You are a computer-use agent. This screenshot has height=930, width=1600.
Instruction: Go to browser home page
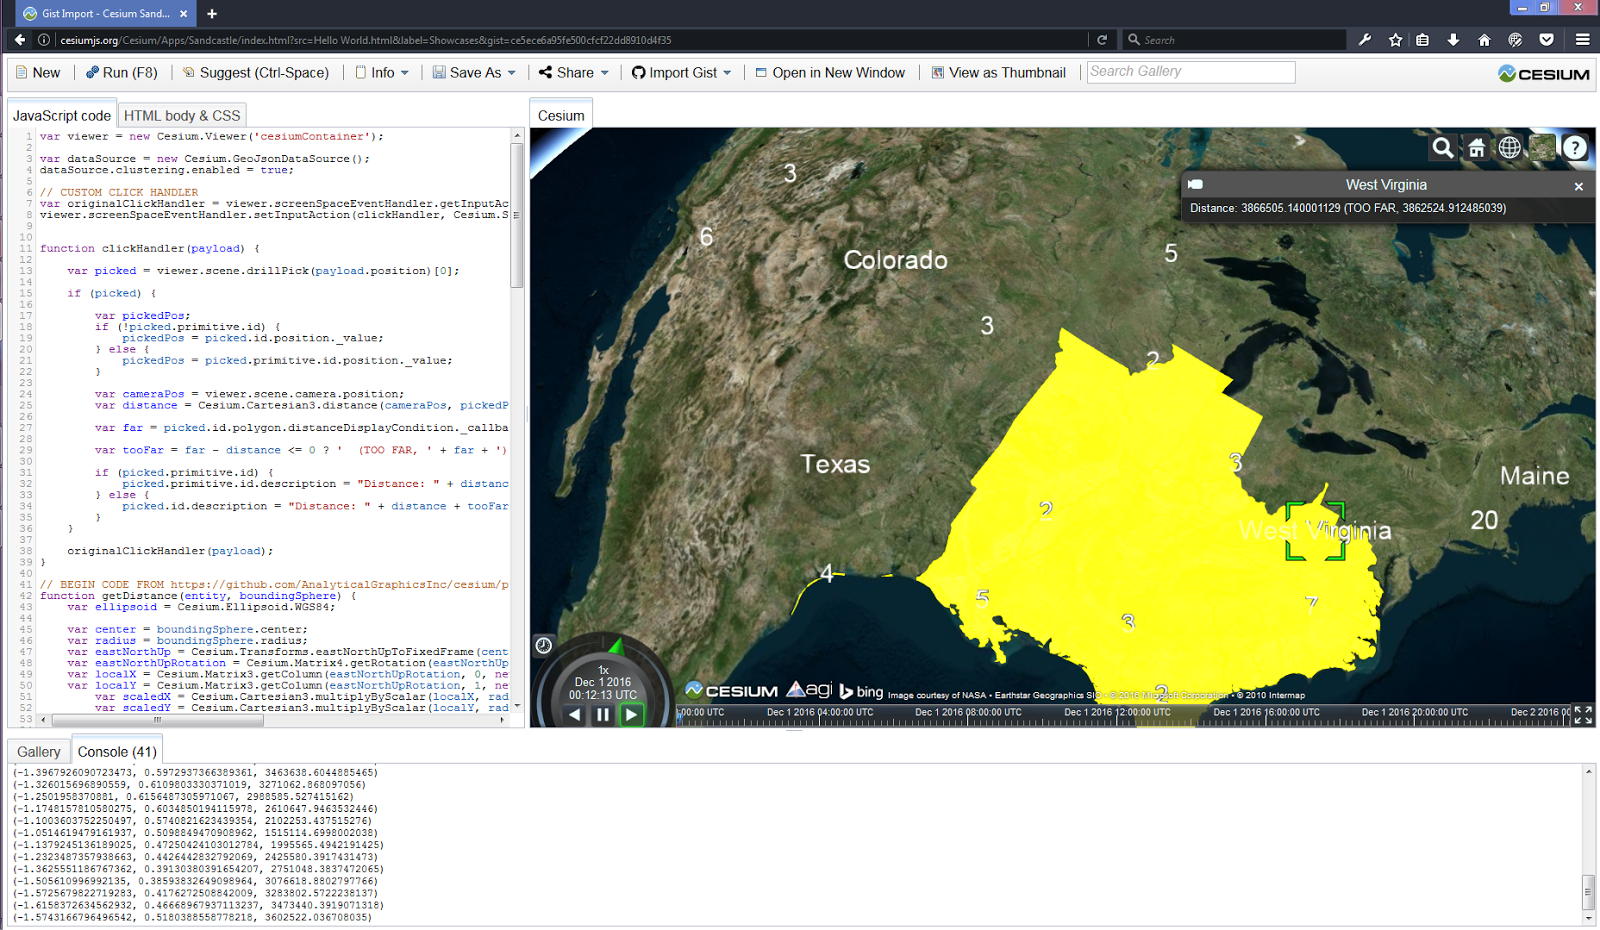pos(1484,40)
